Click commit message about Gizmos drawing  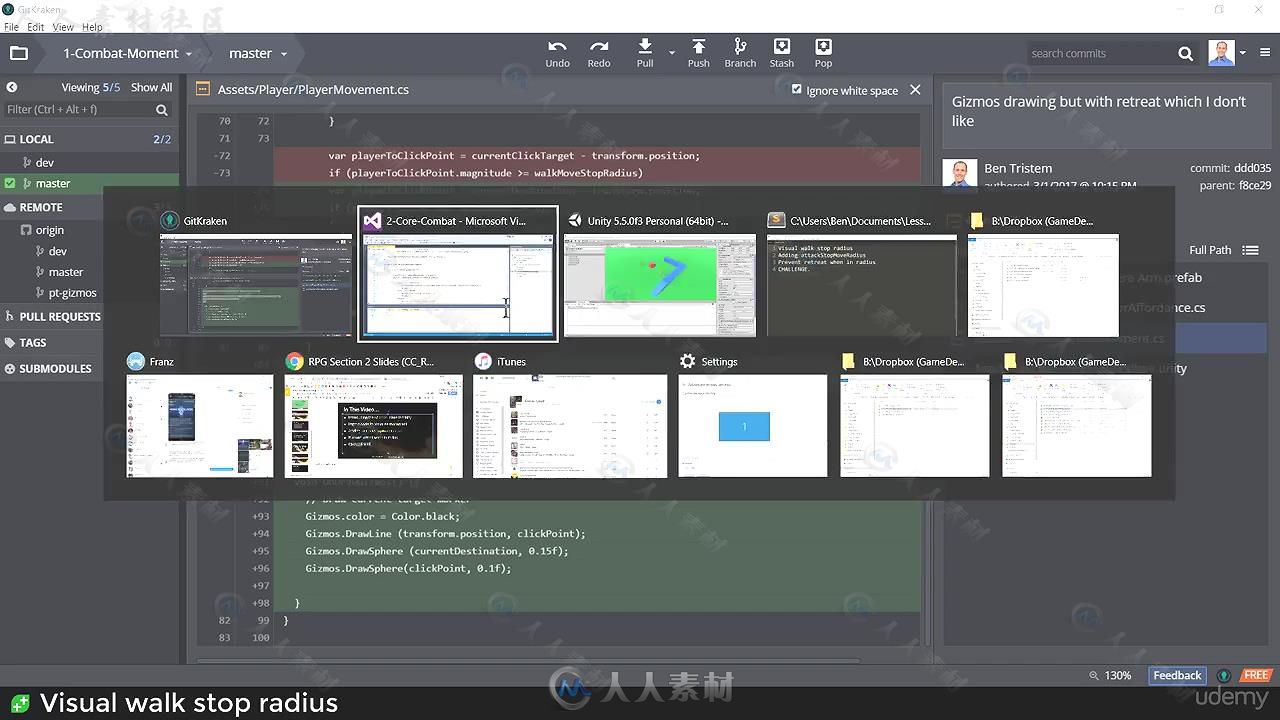pyautogui.click(x=1099, y=111)
